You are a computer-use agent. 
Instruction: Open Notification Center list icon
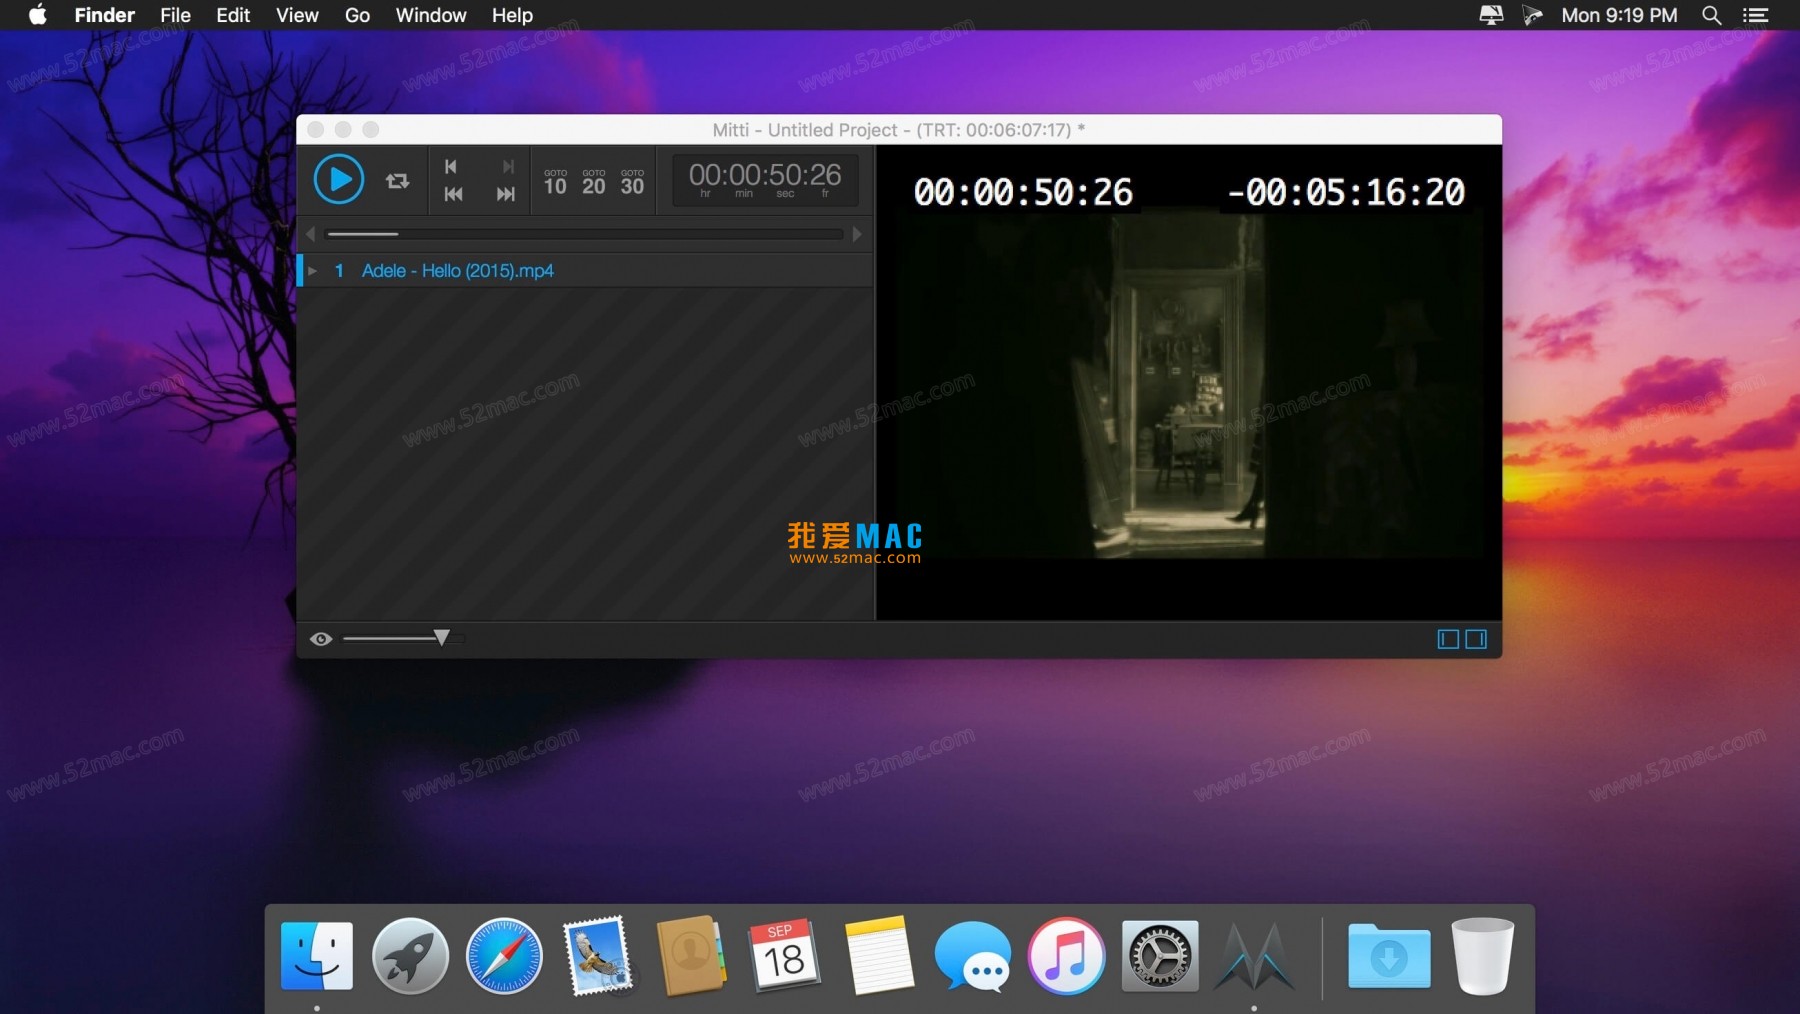click(1755, 15)
